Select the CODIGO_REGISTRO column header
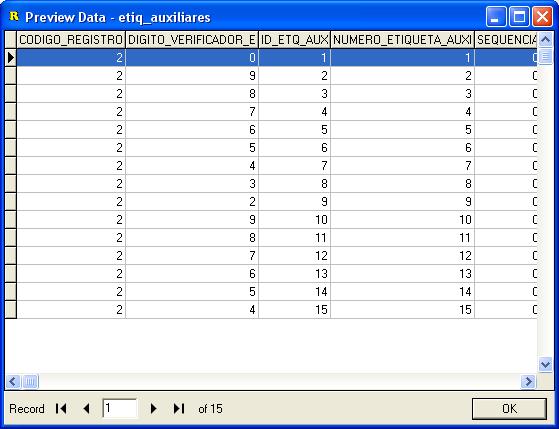Image resolution: width=559 pixels, height=429 pixels. coord(71,40)
